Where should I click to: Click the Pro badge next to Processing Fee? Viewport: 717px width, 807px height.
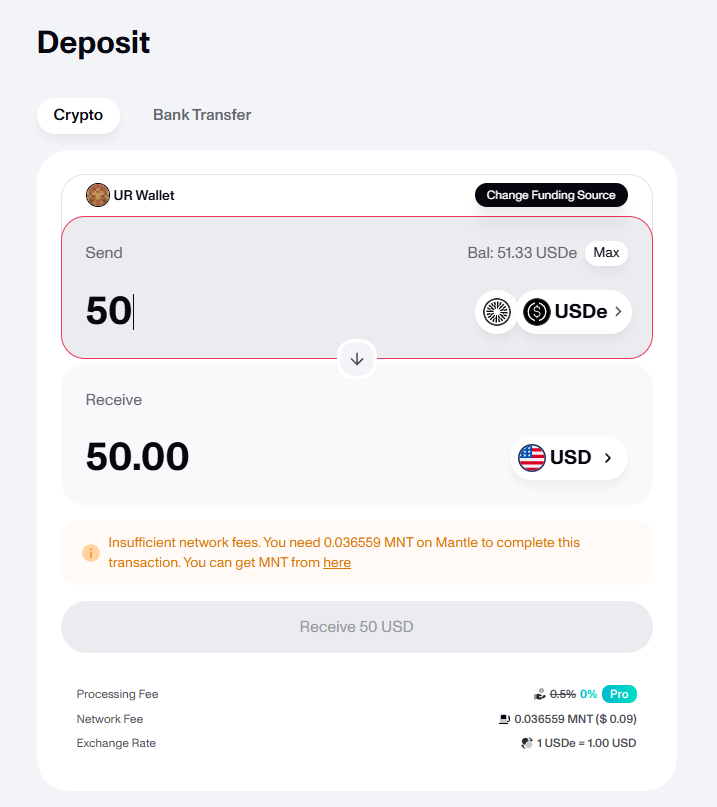619,694
